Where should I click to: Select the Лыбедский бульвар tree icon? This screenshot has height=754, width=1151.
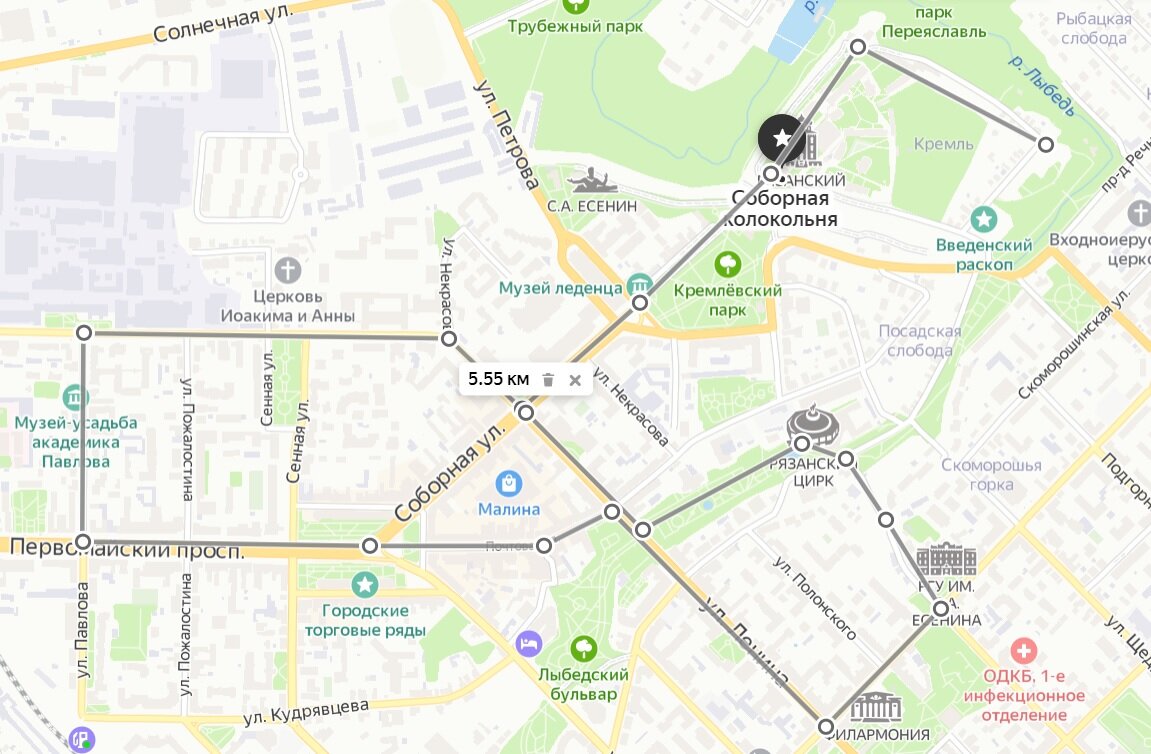coord(584,648)
